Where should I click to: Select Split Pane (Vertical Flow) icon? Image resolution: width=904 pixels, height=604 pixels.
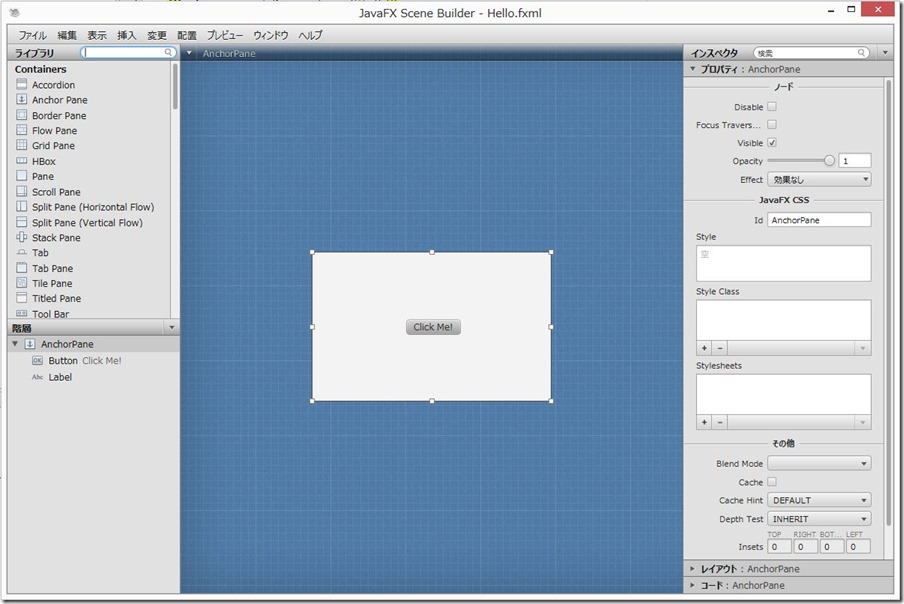pyautogui.click(x=22, y=222)
